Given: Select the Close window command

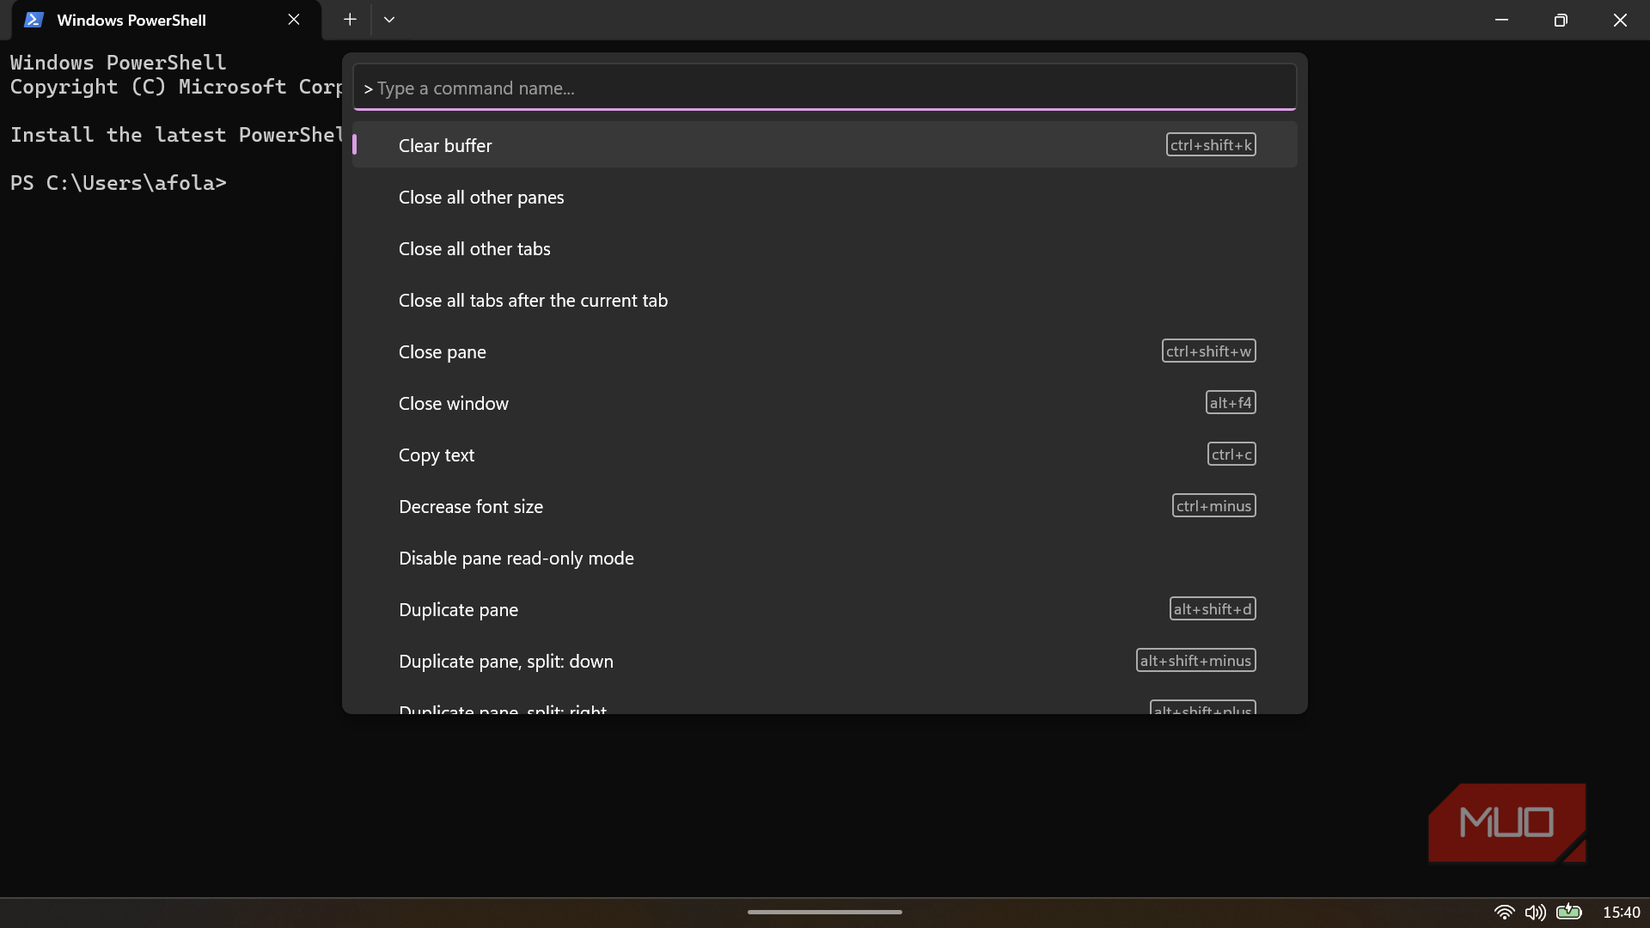Looking at the screenshot, I should pyautogui.click(x=825, y=403).
